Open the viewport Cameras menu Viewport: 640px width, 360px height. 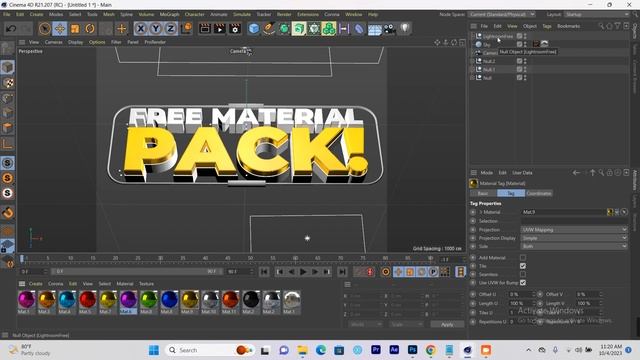point(53,42)
